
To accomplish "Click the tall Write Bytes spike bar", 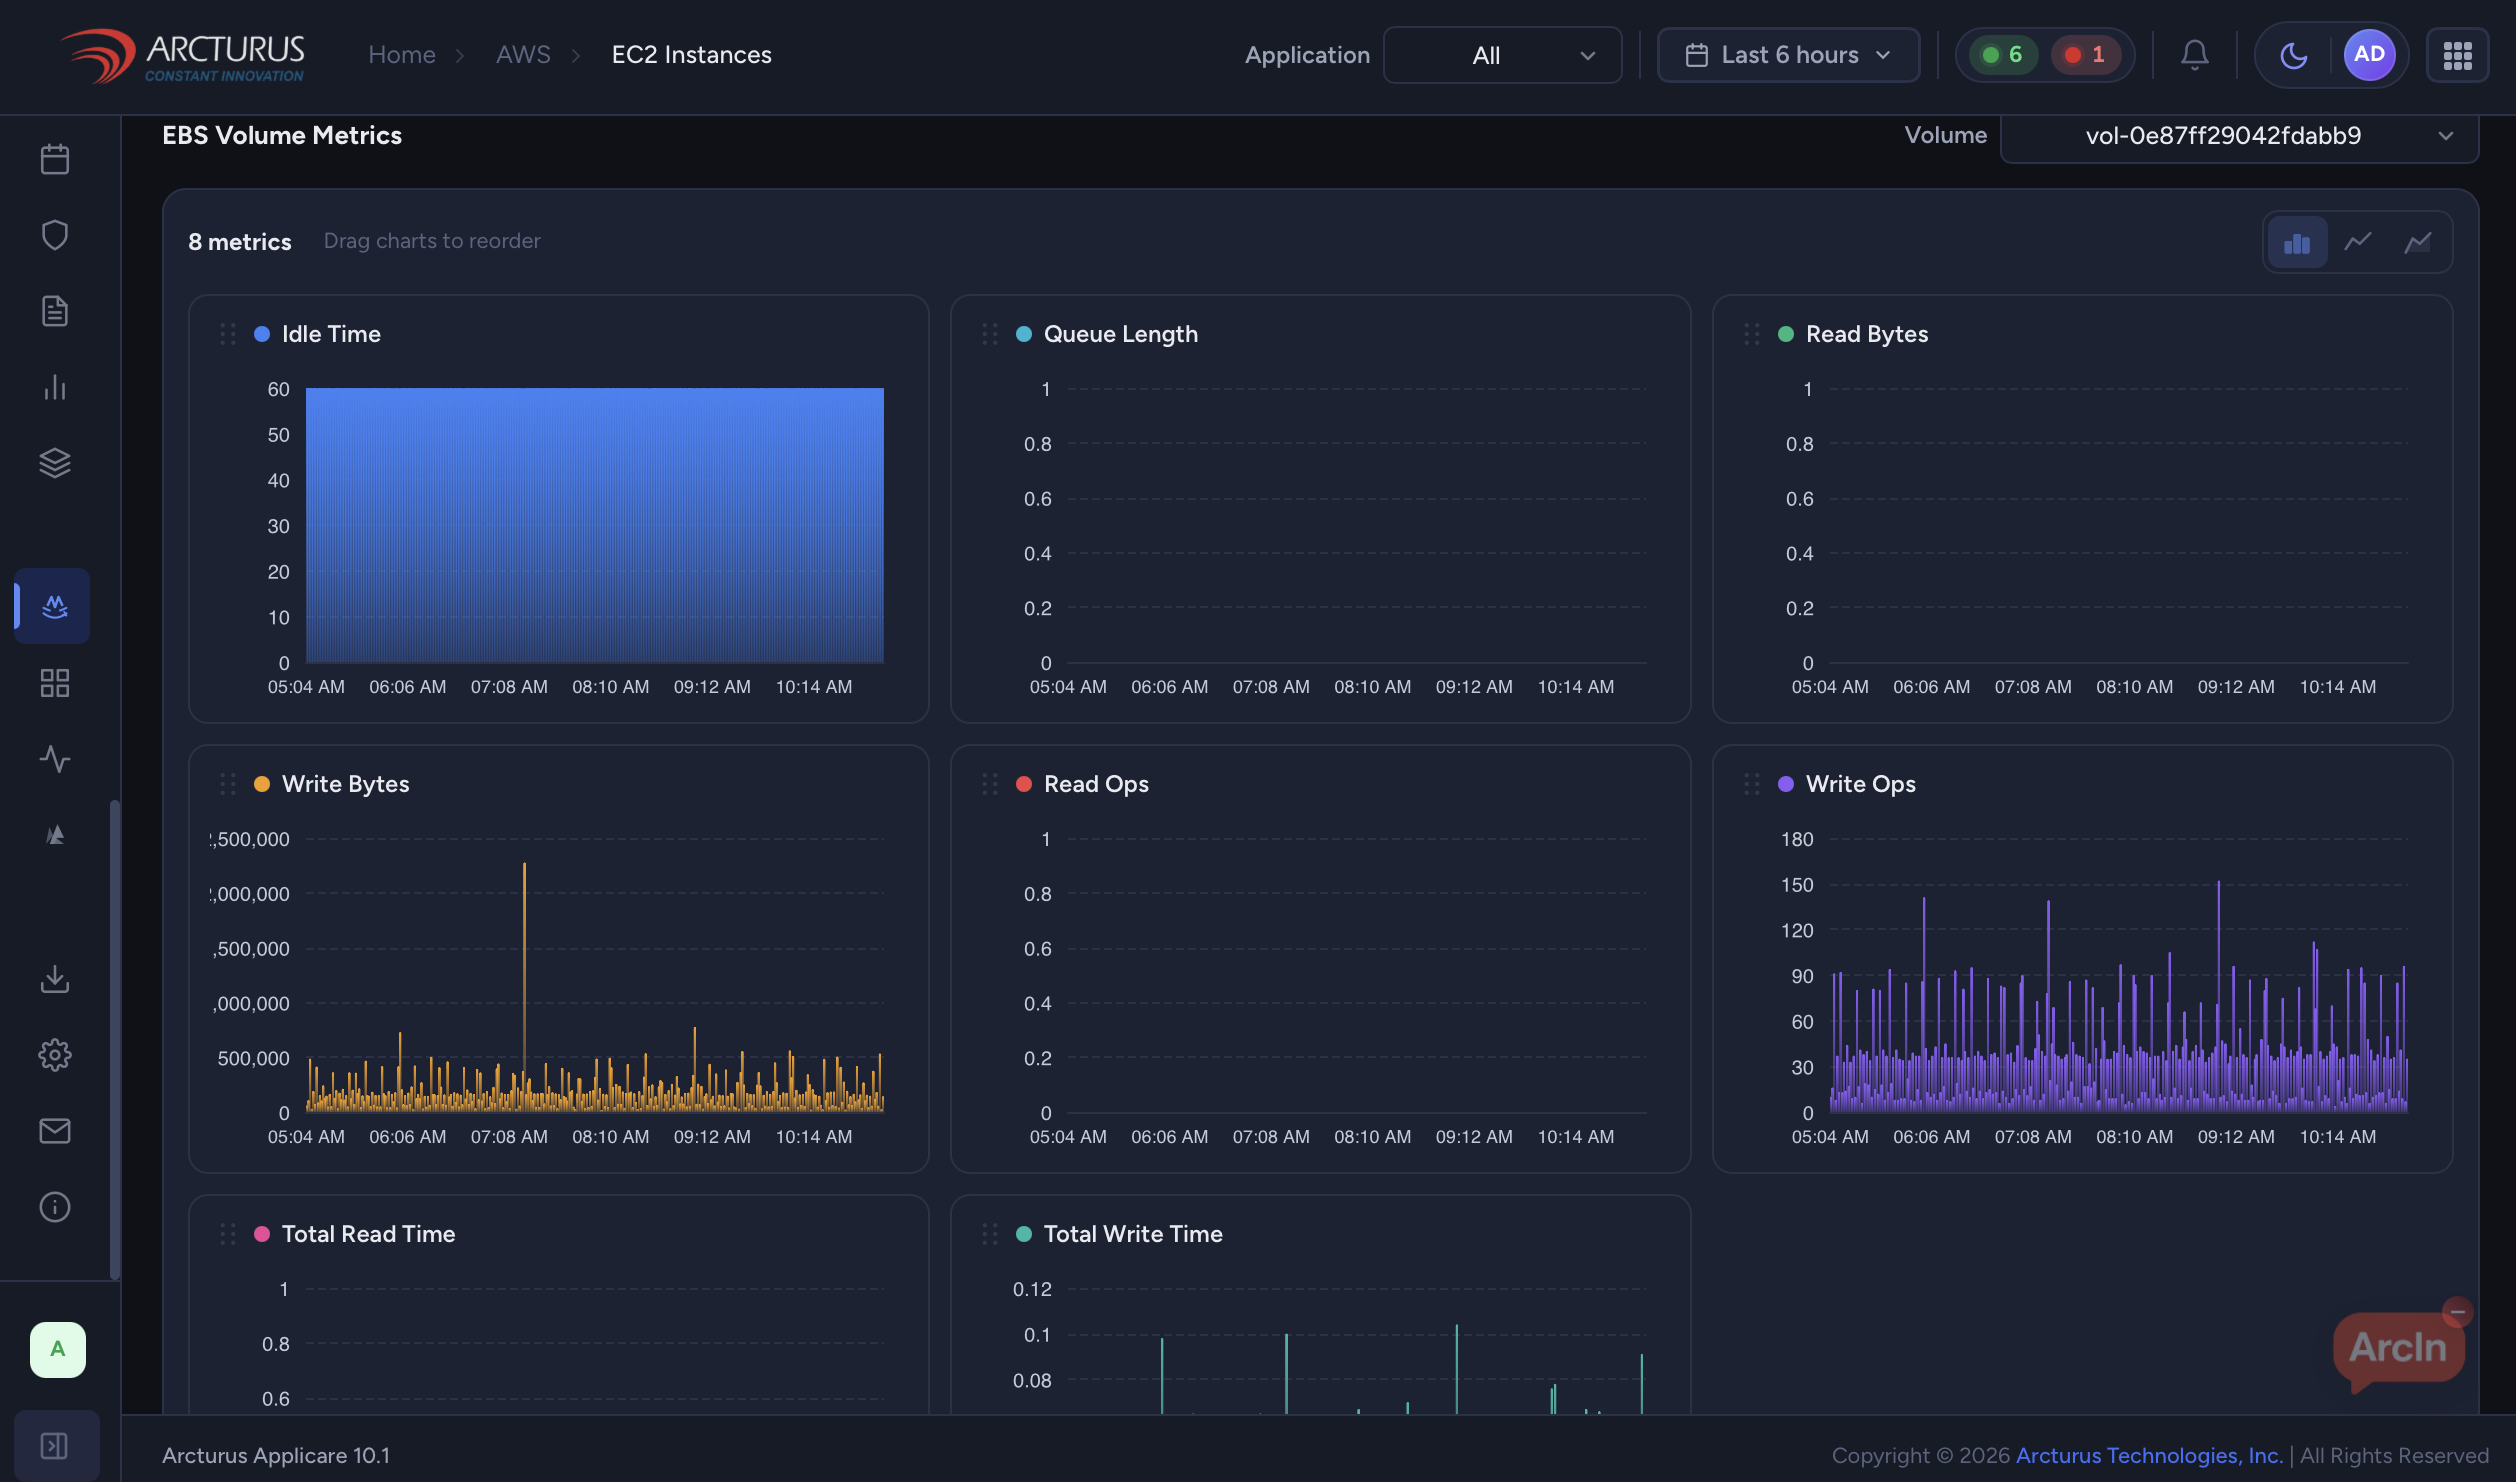I will tap(524, 986).
